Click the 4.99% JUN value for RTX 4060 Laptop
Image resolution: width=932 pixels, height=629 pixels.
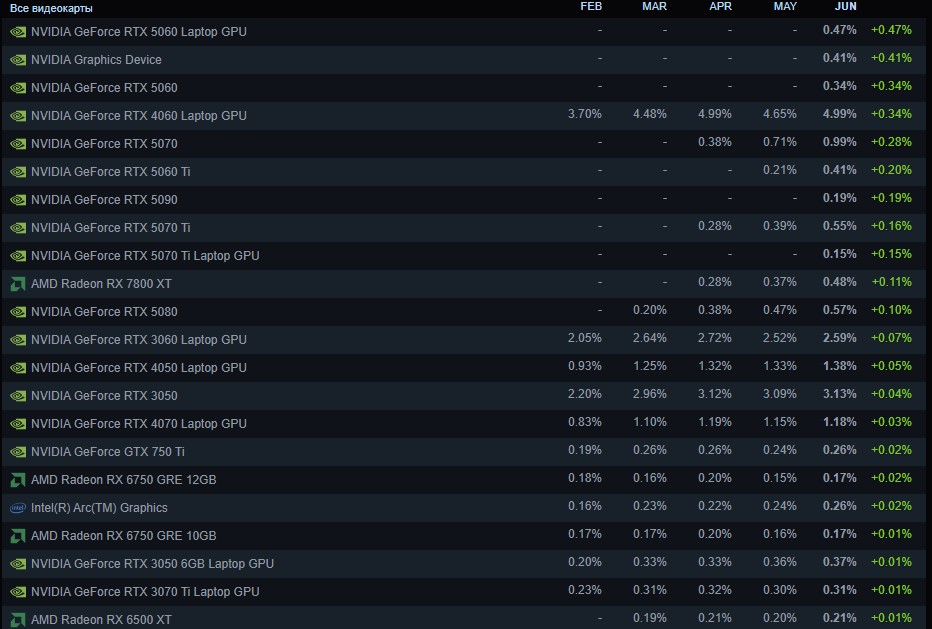pos(839,114)
